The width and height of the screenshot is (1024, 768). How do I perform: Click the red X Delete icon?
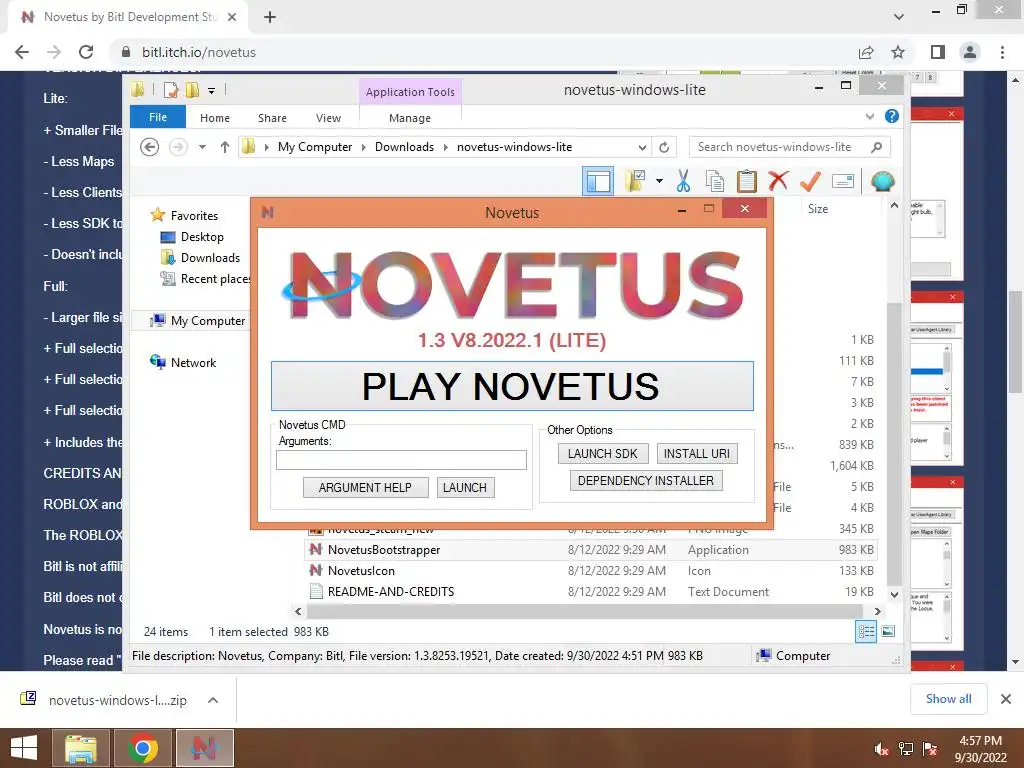pyautogui.click(x=778, y=180)
